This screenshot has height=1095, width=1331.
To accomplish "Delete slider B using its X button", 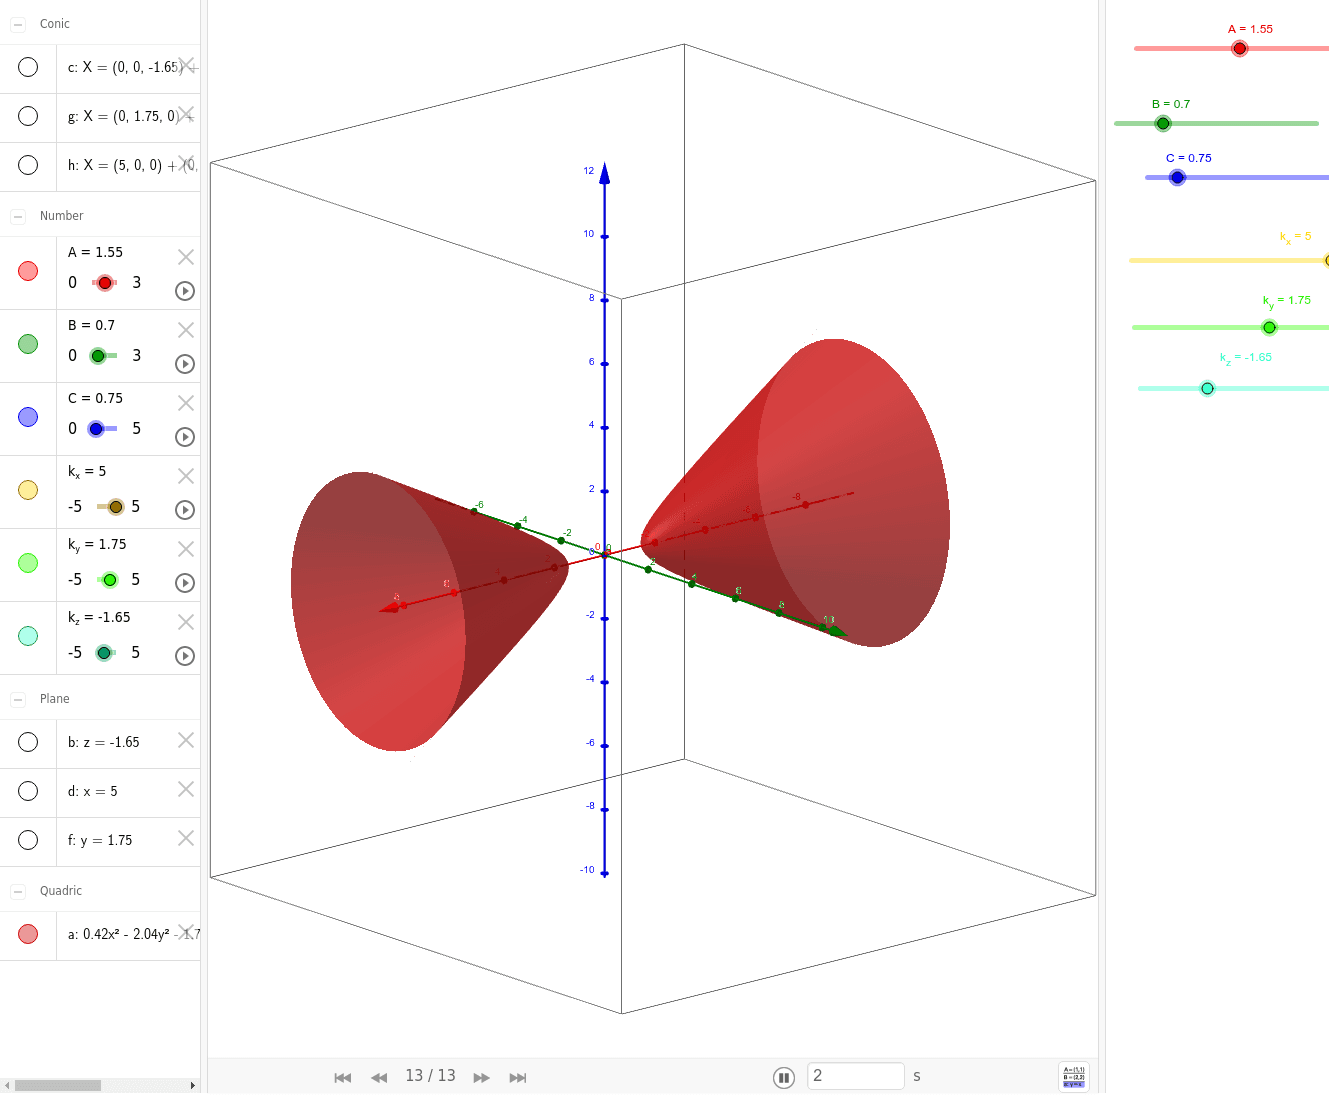I will 185,329.
